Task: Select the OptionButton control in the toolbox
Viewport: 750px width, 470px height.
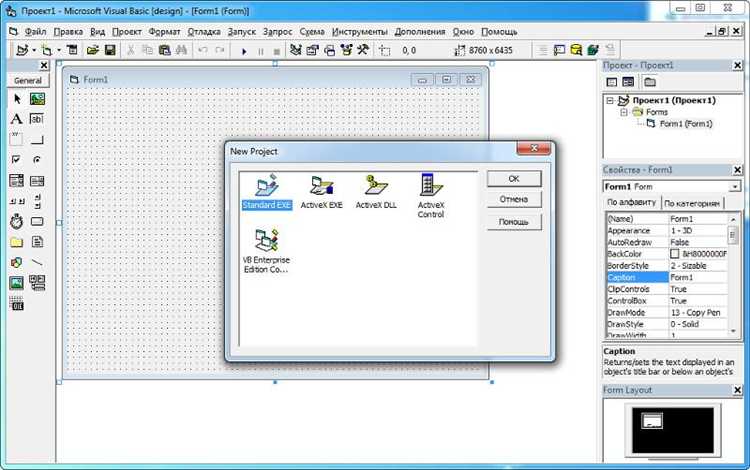Action: (37, 160)
